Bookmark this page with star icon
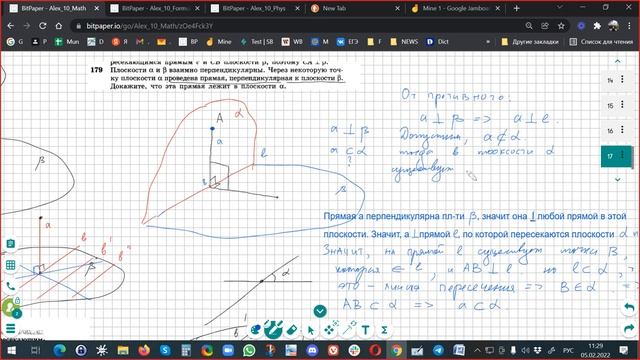640x360 pixels. (561, 26)
